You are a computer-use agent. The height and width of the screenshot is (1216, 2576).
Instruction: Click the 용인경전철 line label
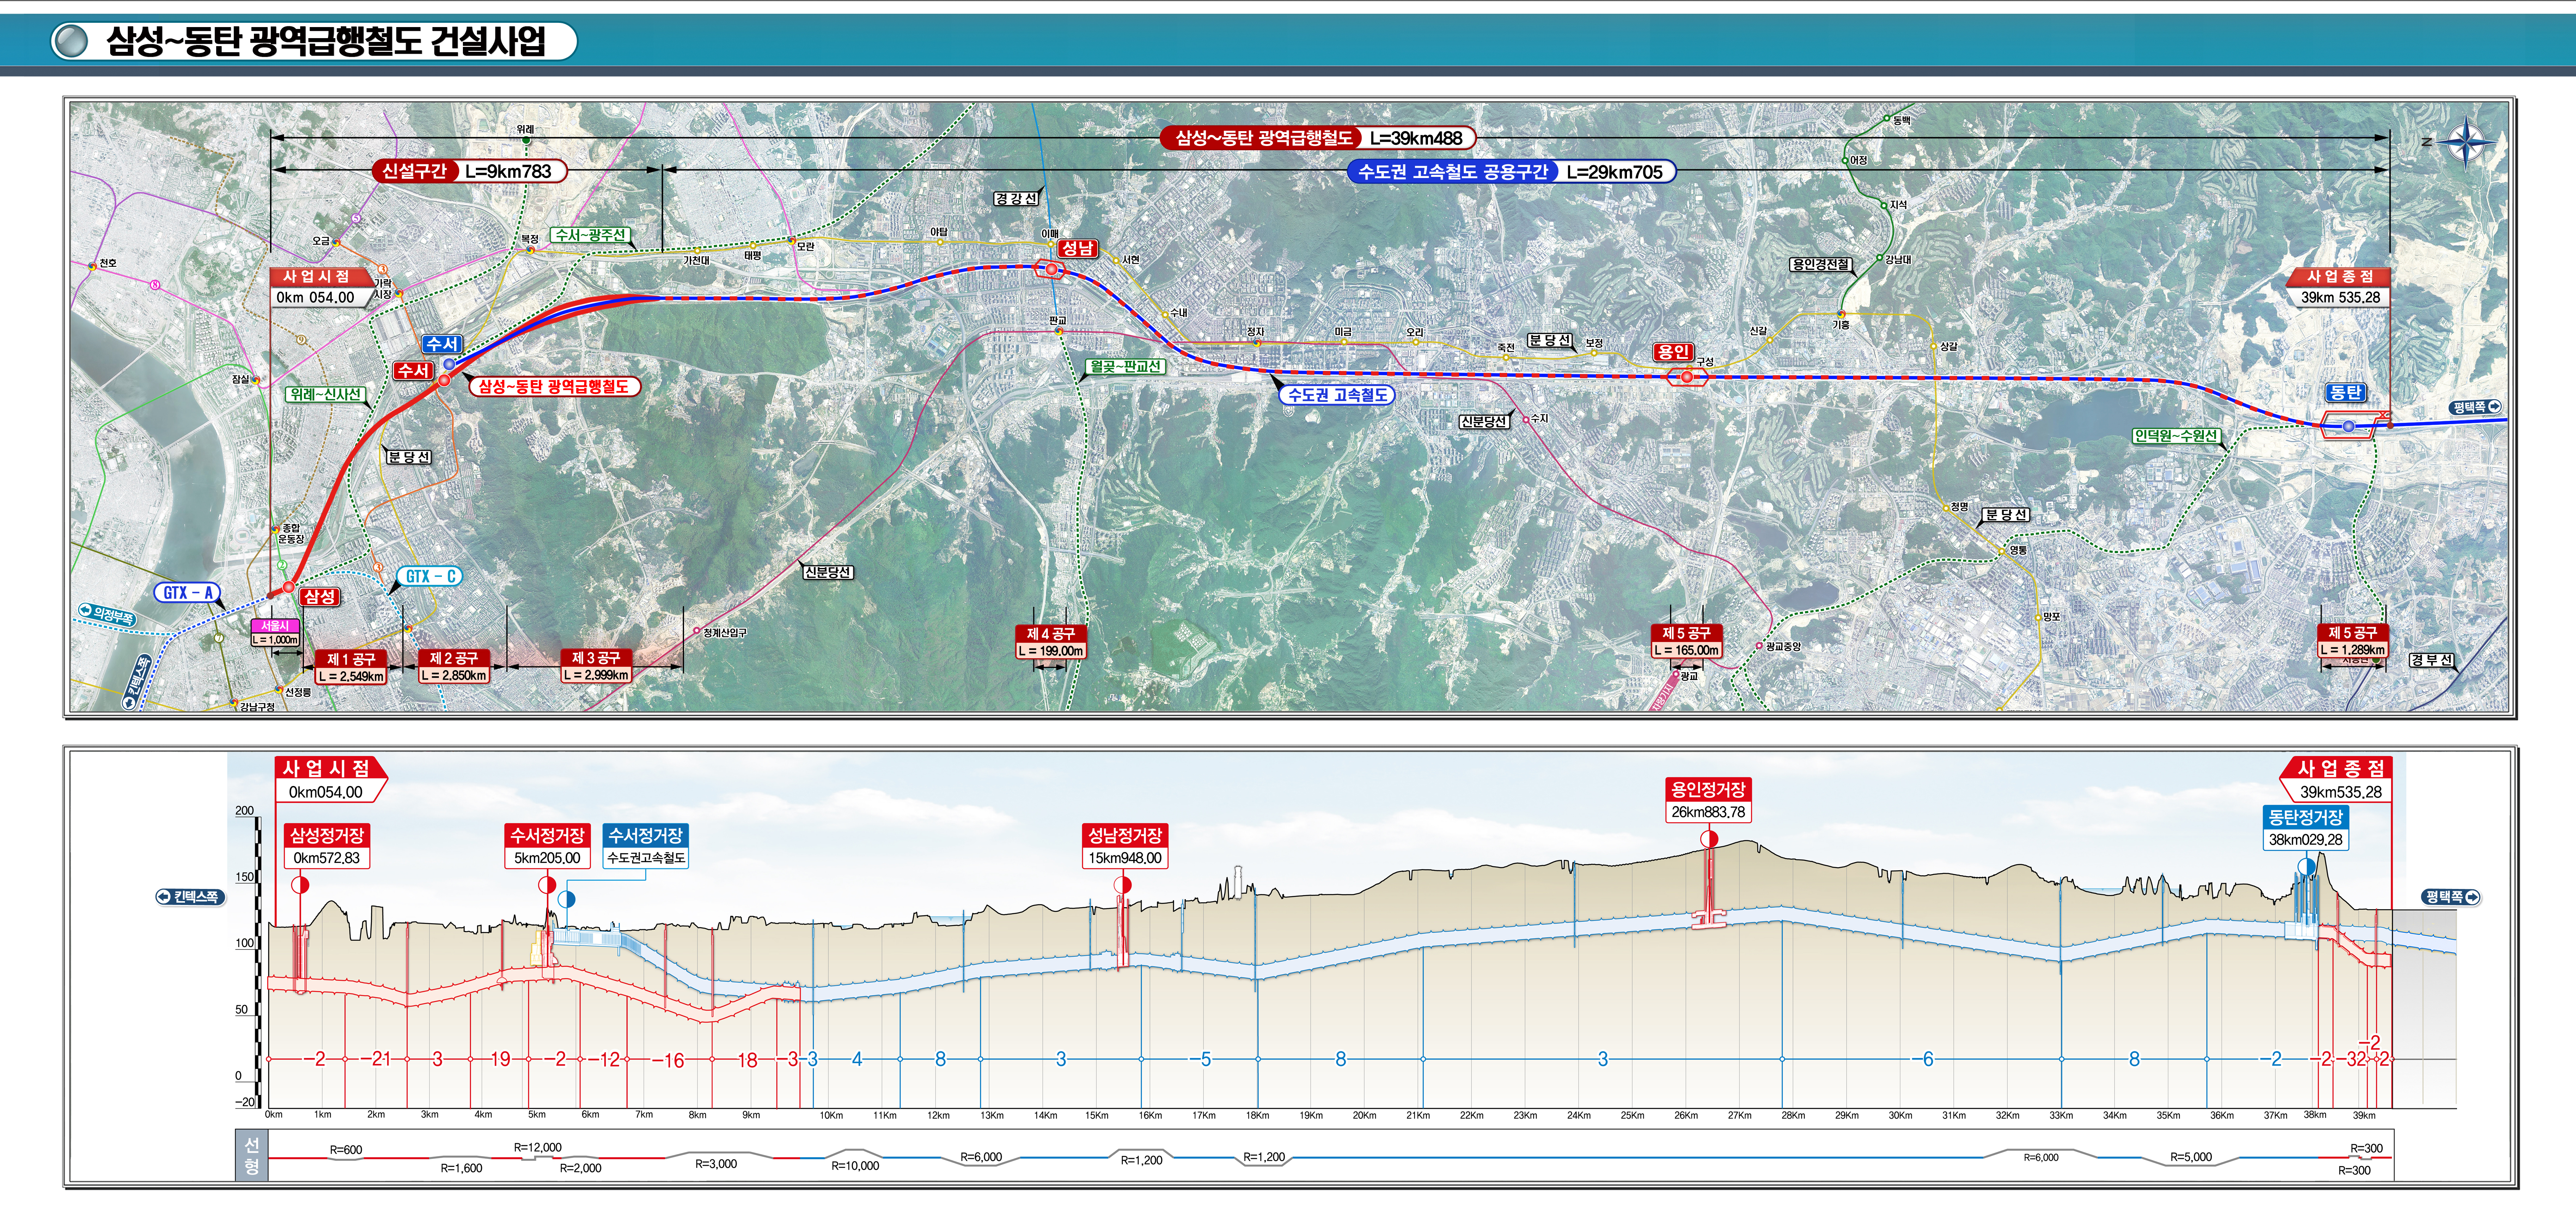point(1821,264)
